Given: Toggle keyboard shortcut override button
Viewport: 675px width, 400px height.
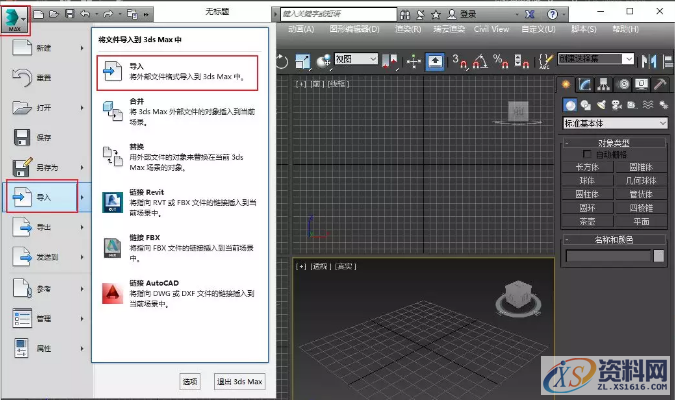Looking at the screenshot, I should (x=435, y=62).
